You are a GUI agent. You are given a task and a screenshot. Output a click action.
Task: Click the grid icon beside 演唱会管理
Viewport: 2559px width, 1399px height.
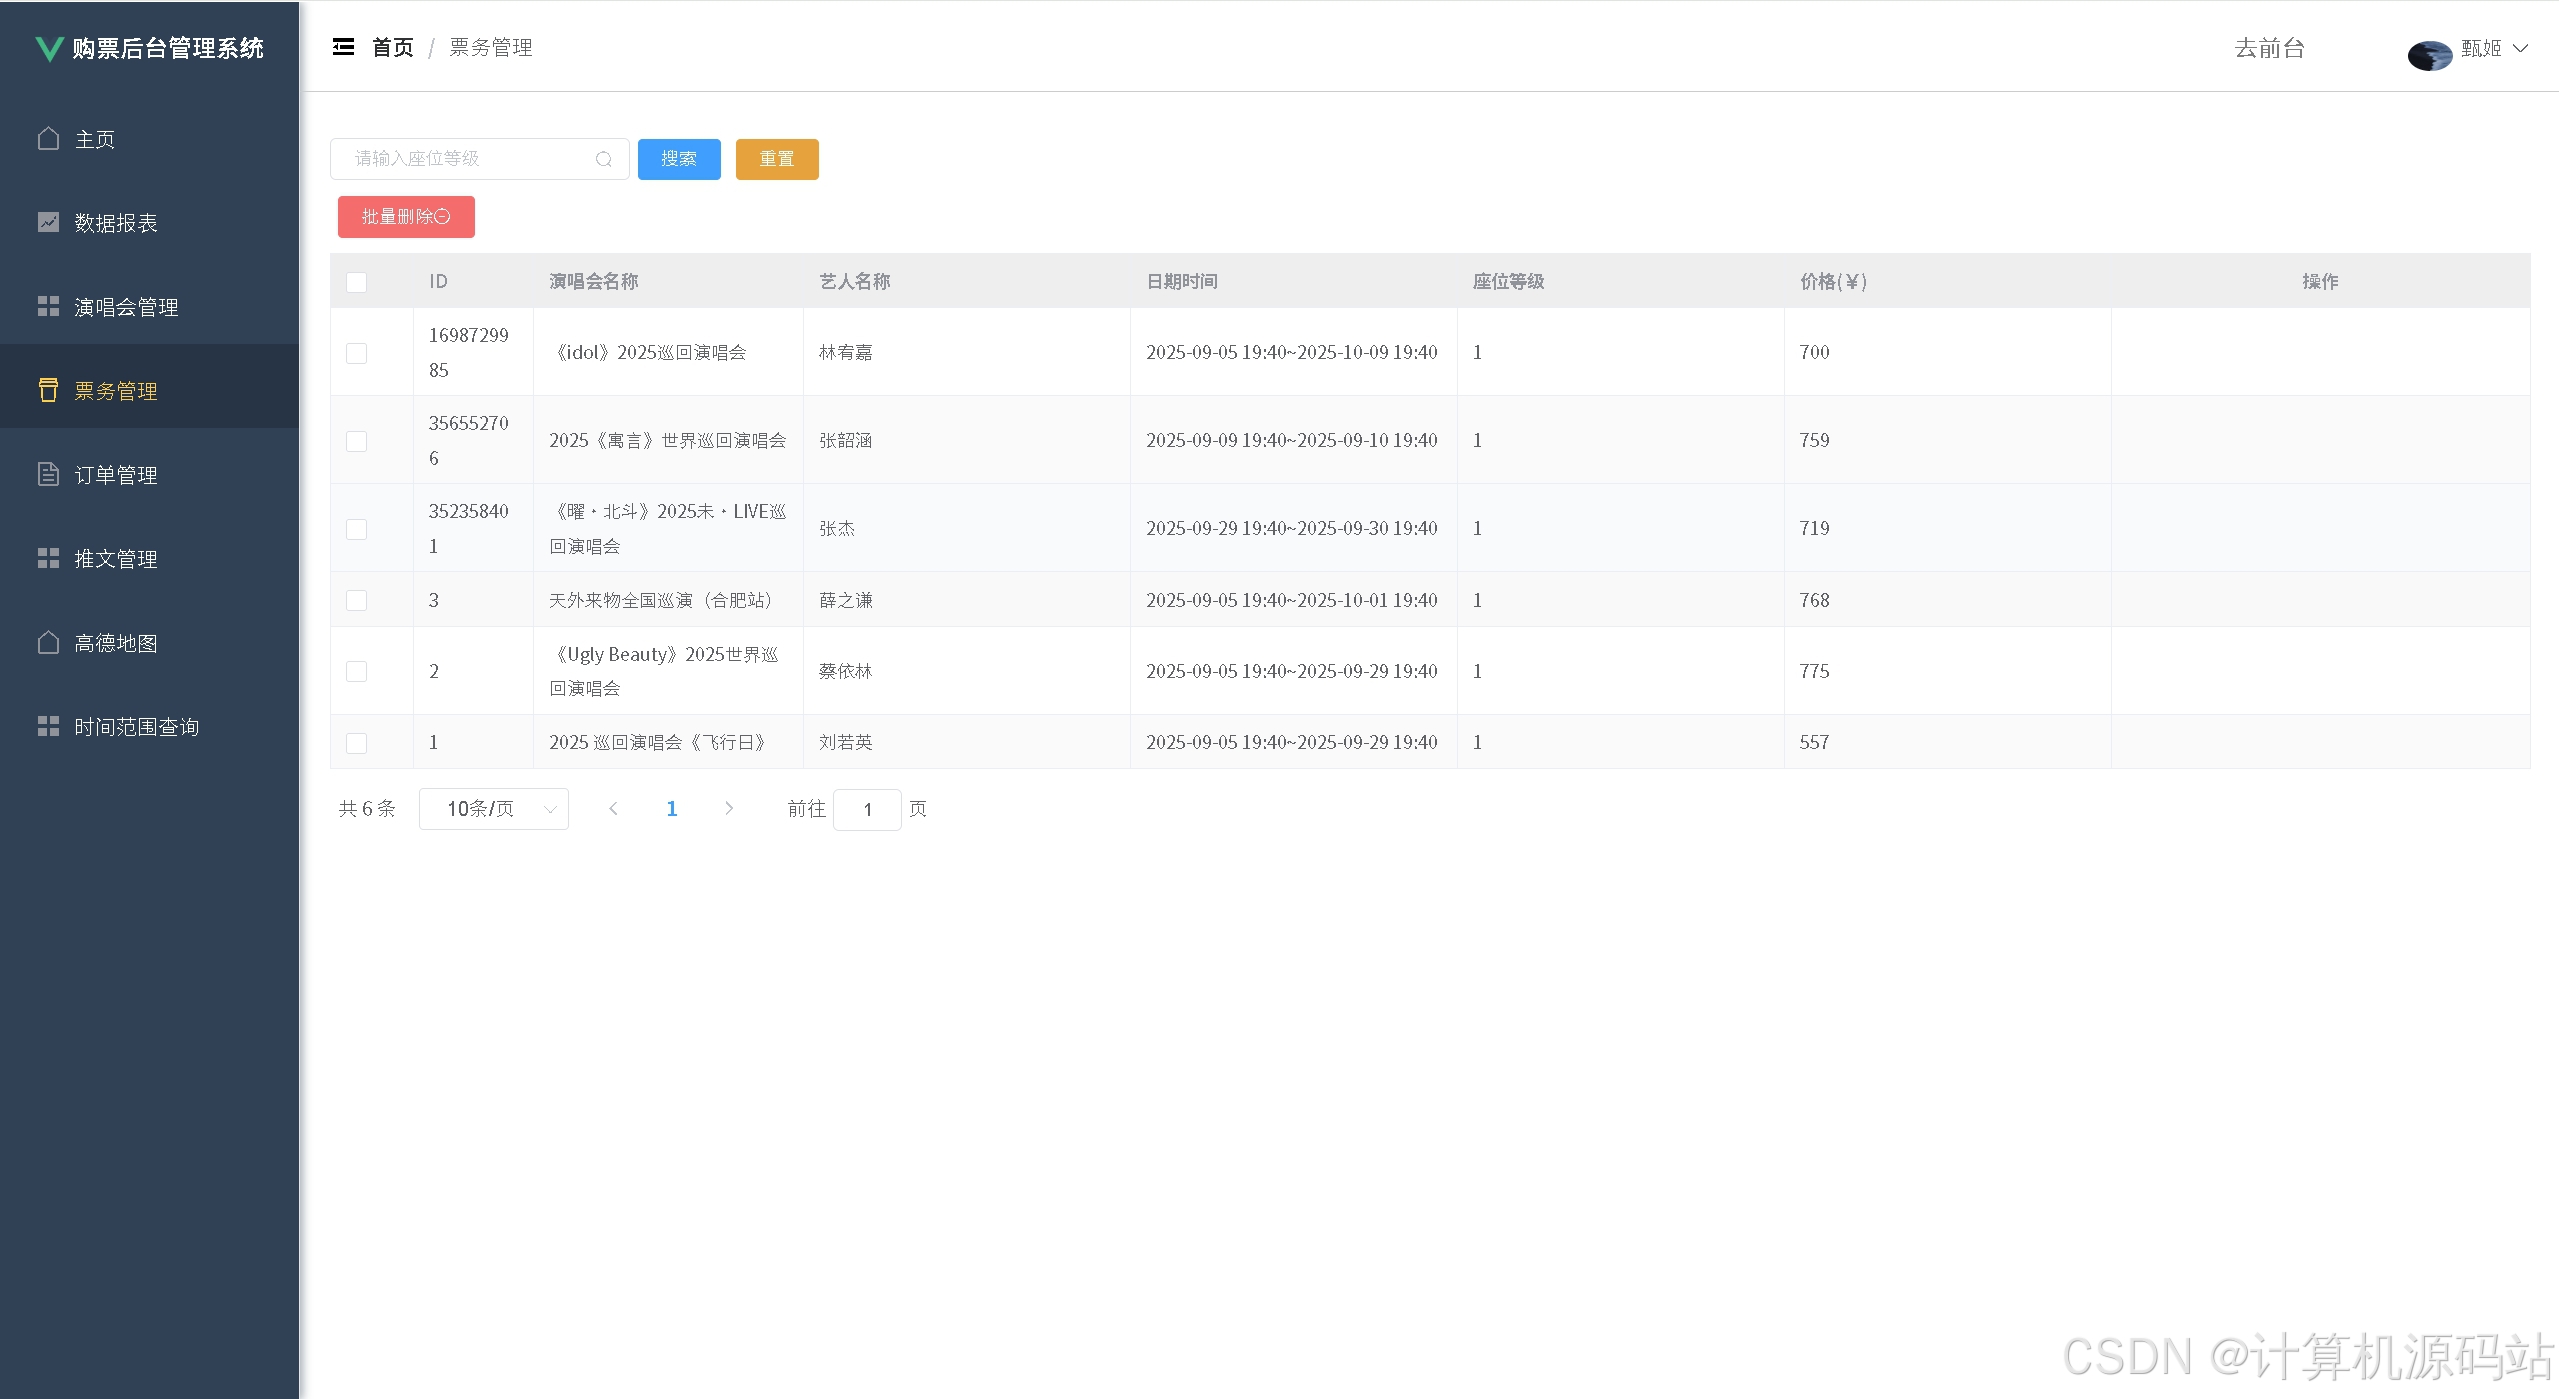coord(48,306)
